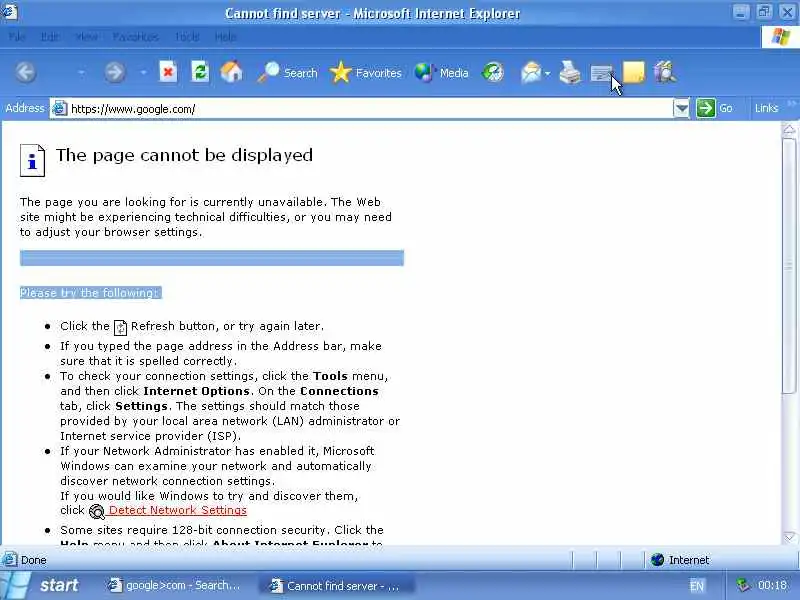800x600 pixels.
Task: Click the Research toolbar icon
Action: (x=665, y=72)
